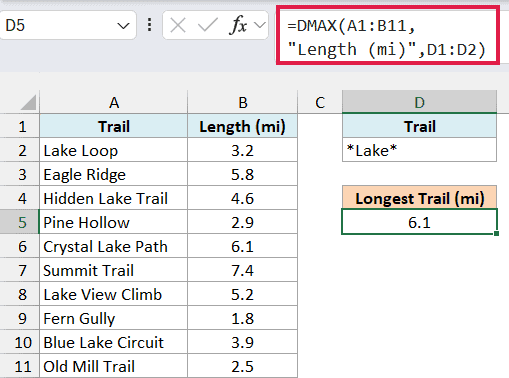Select row 8 header
This screenshot has height=378, width=509.
click(20, 294)
